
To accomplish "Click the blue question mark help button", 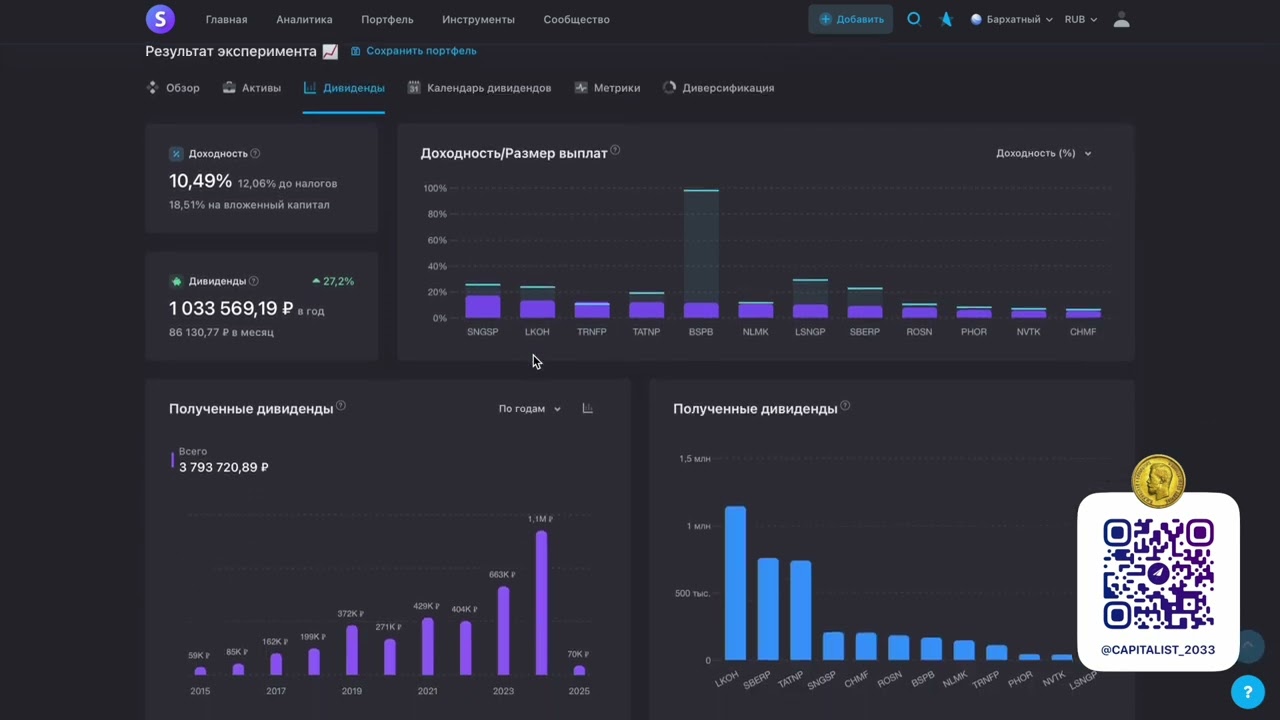I will (x=1247, y=691).
